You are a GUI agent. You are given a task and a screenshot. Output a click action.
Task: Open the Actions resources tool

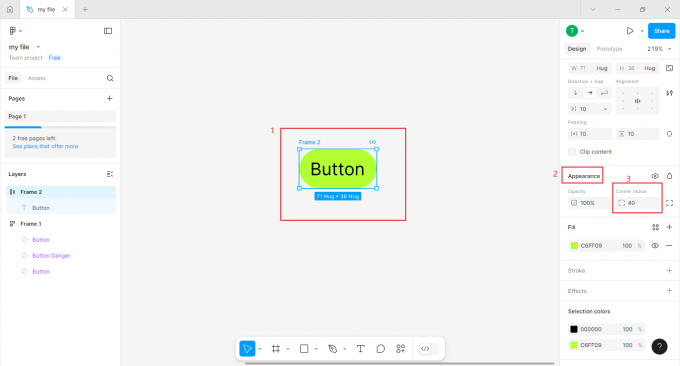coord(401,349)
